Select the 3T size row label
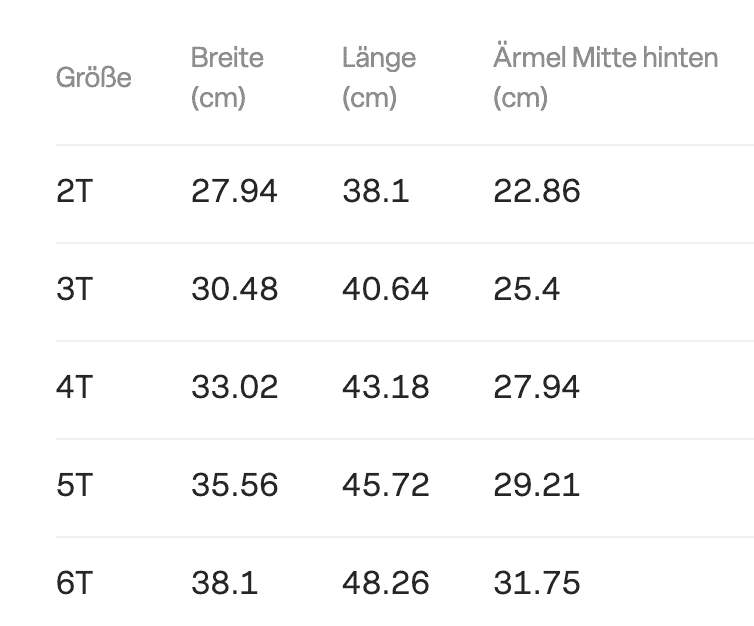 coord(74,289)
